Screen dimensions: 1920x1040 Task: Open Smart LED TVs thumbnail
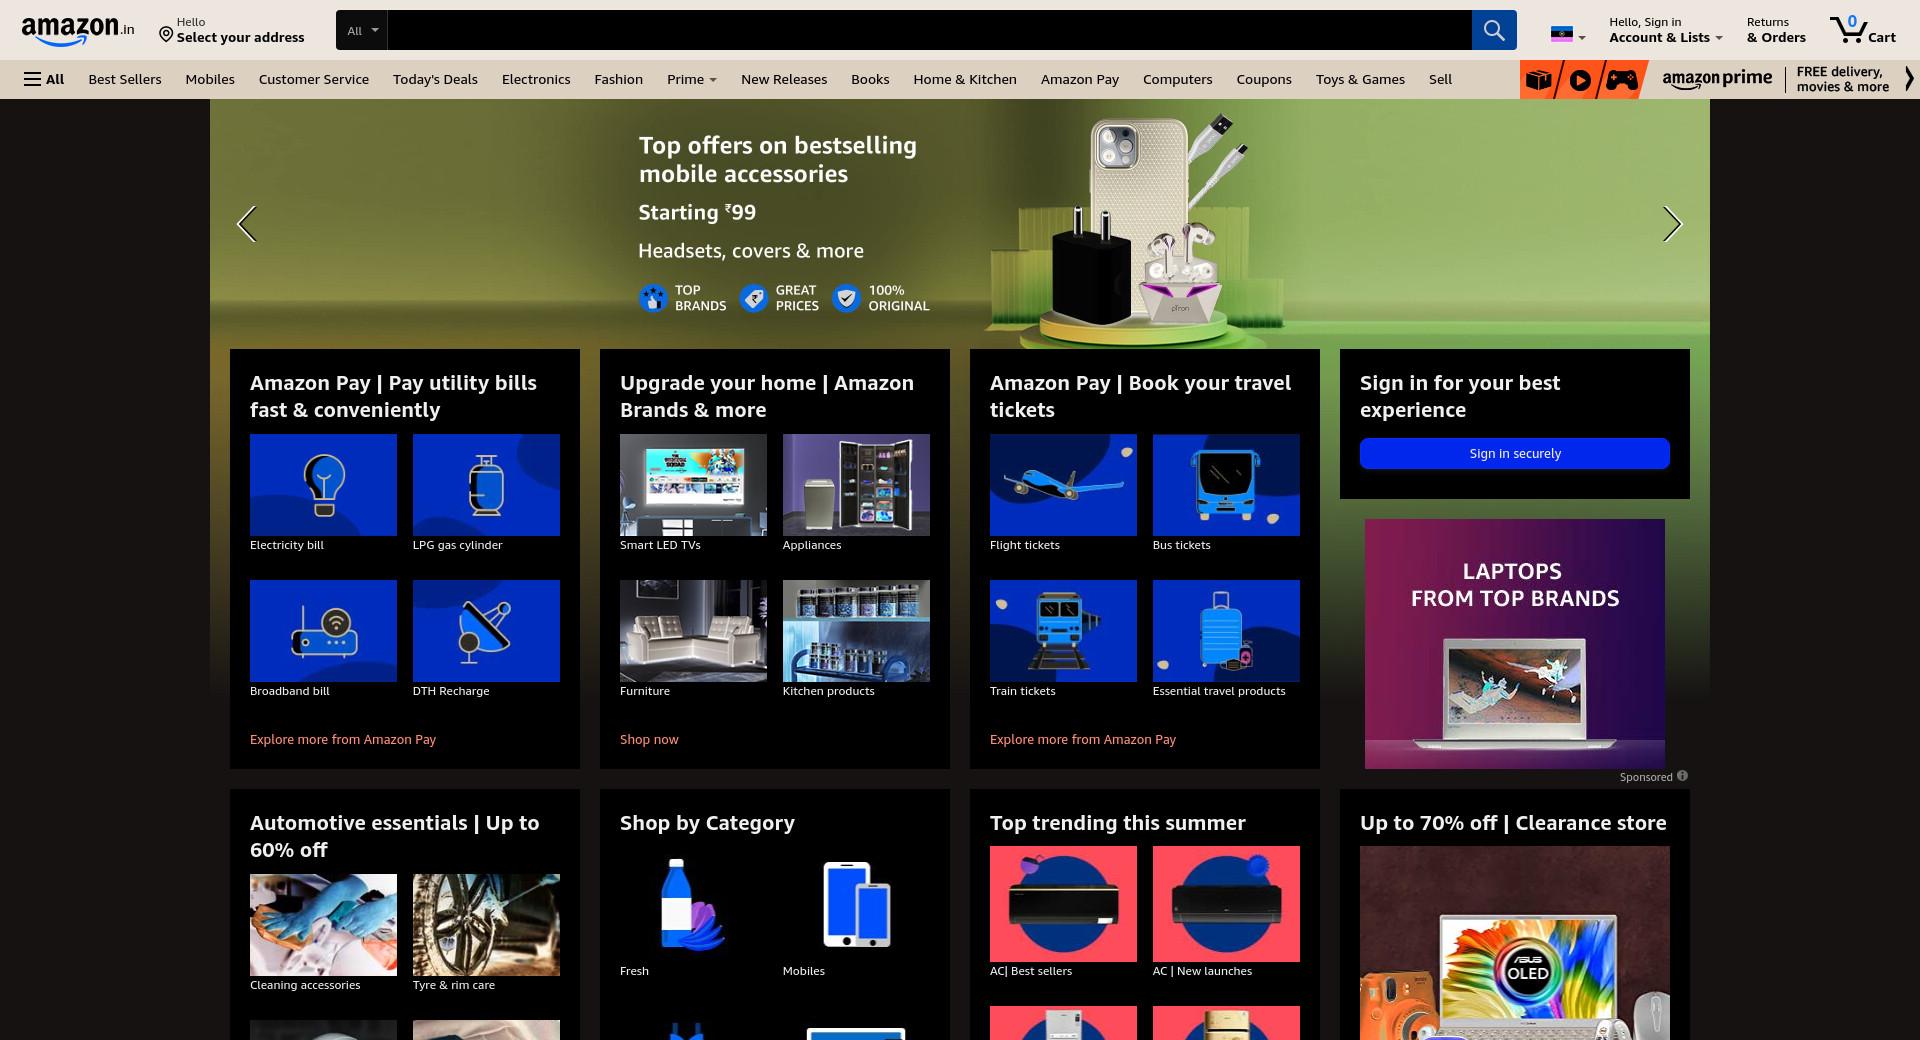pos(693,485)
